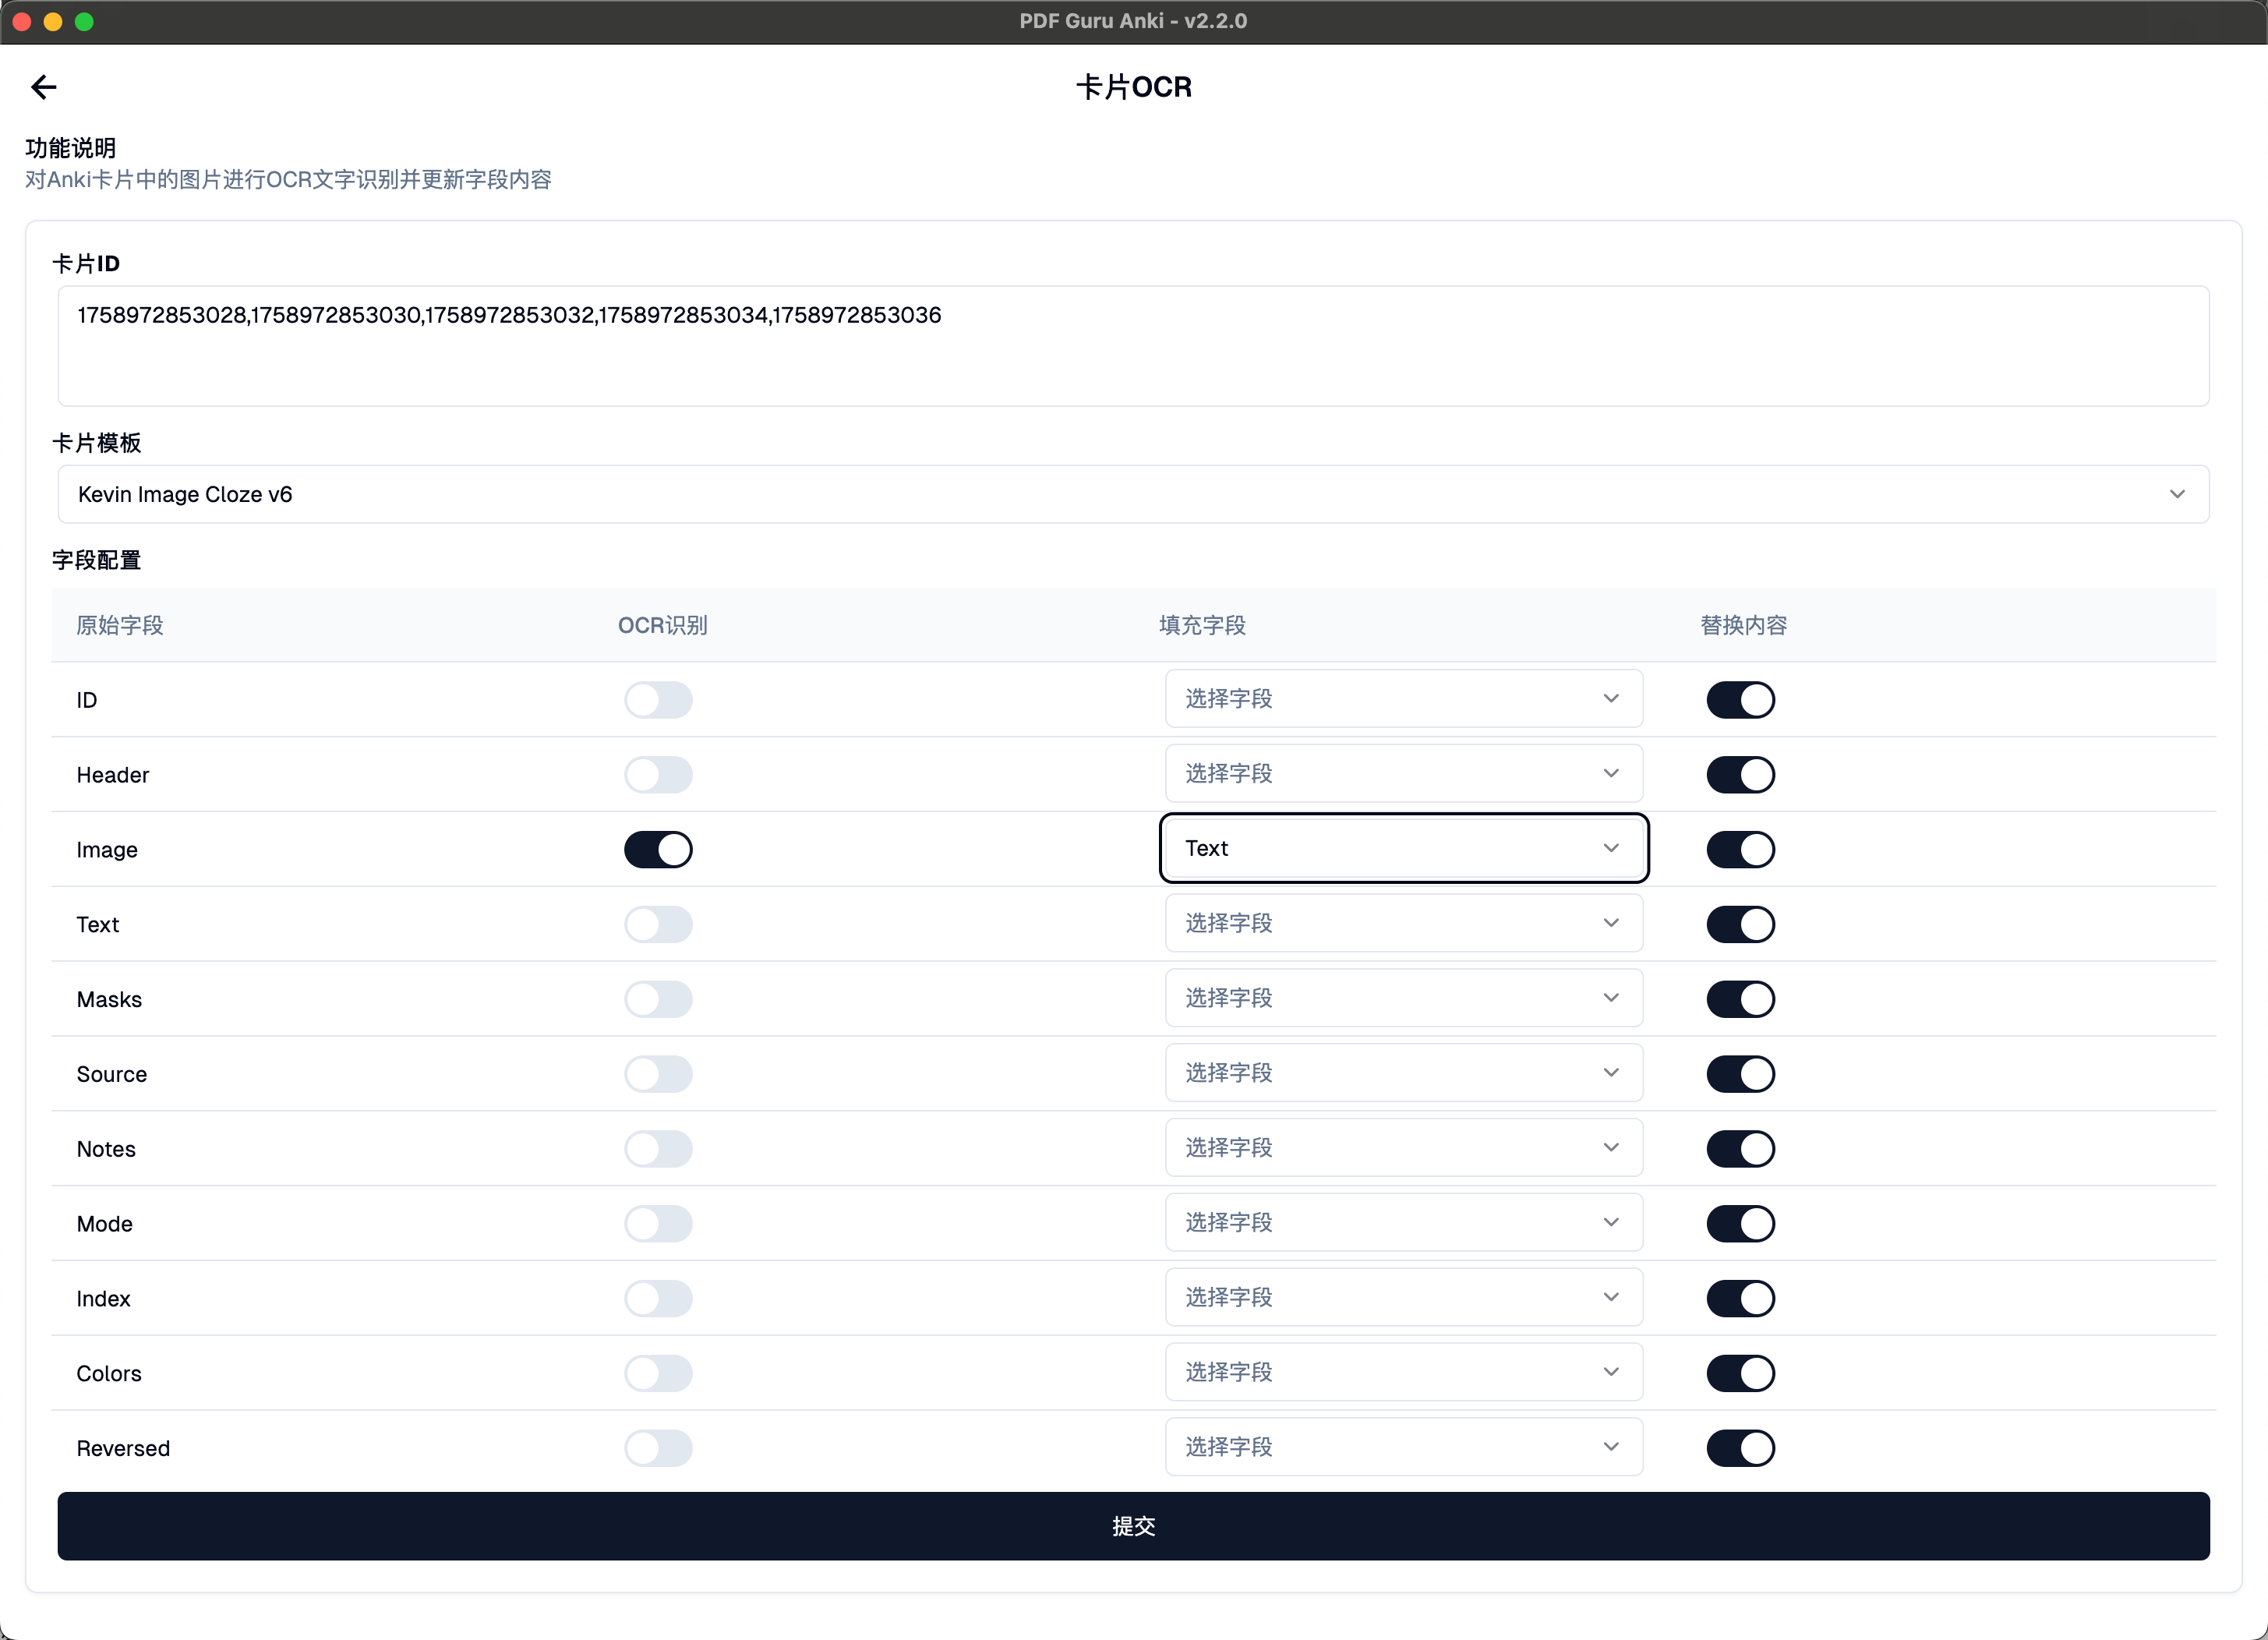Open fill field dropdown in Text row

1403,923
